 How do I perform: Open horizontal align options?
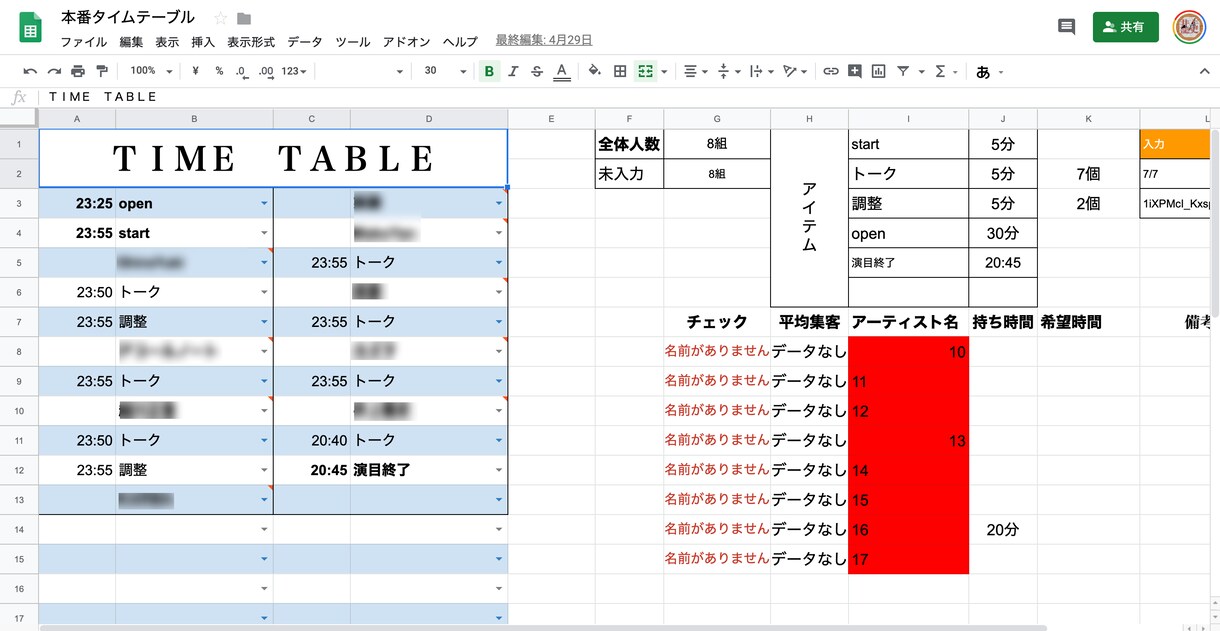pyautogui.click(x=694, y=71)
